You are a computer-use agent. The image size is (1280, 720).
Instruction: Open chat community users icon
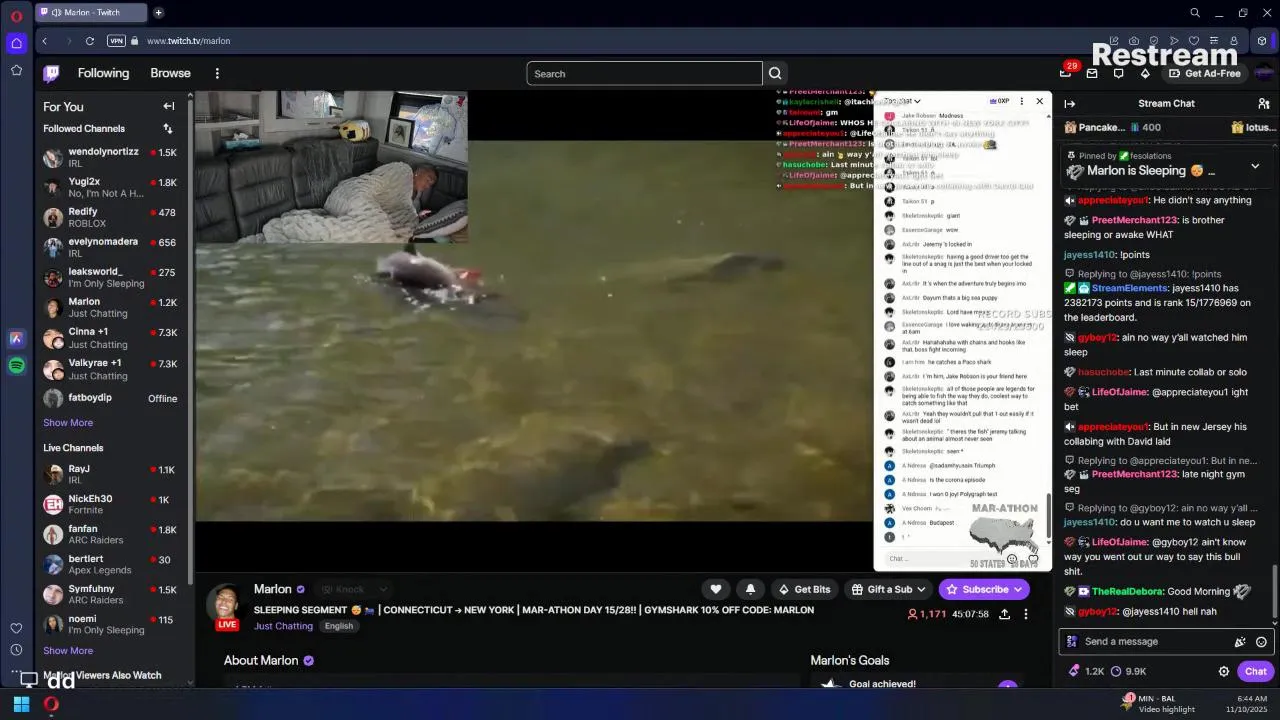click(x=1264, y=103)
